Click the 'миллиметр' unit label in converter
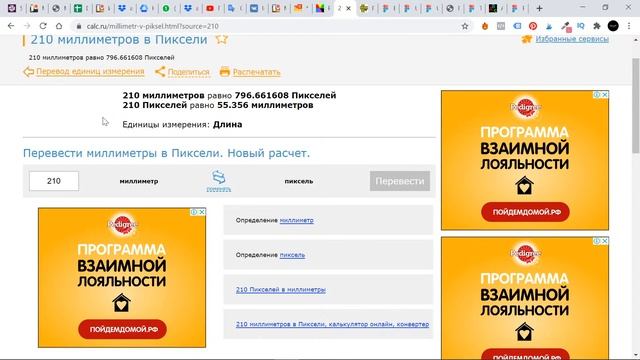This screenshot has height=360, width=640. pos(139,181)
